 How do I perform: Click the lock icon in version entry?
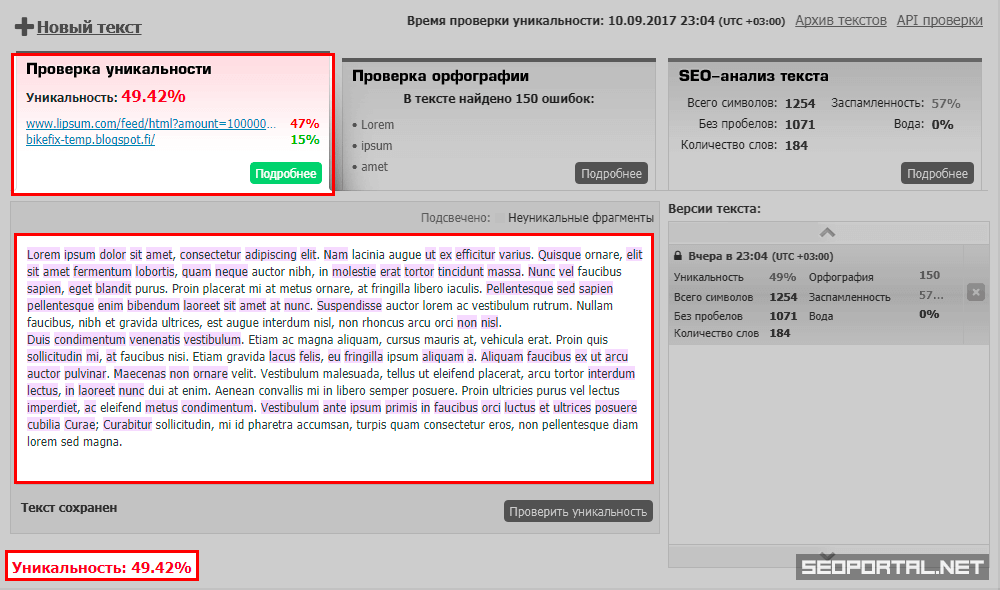coord(678,256)
